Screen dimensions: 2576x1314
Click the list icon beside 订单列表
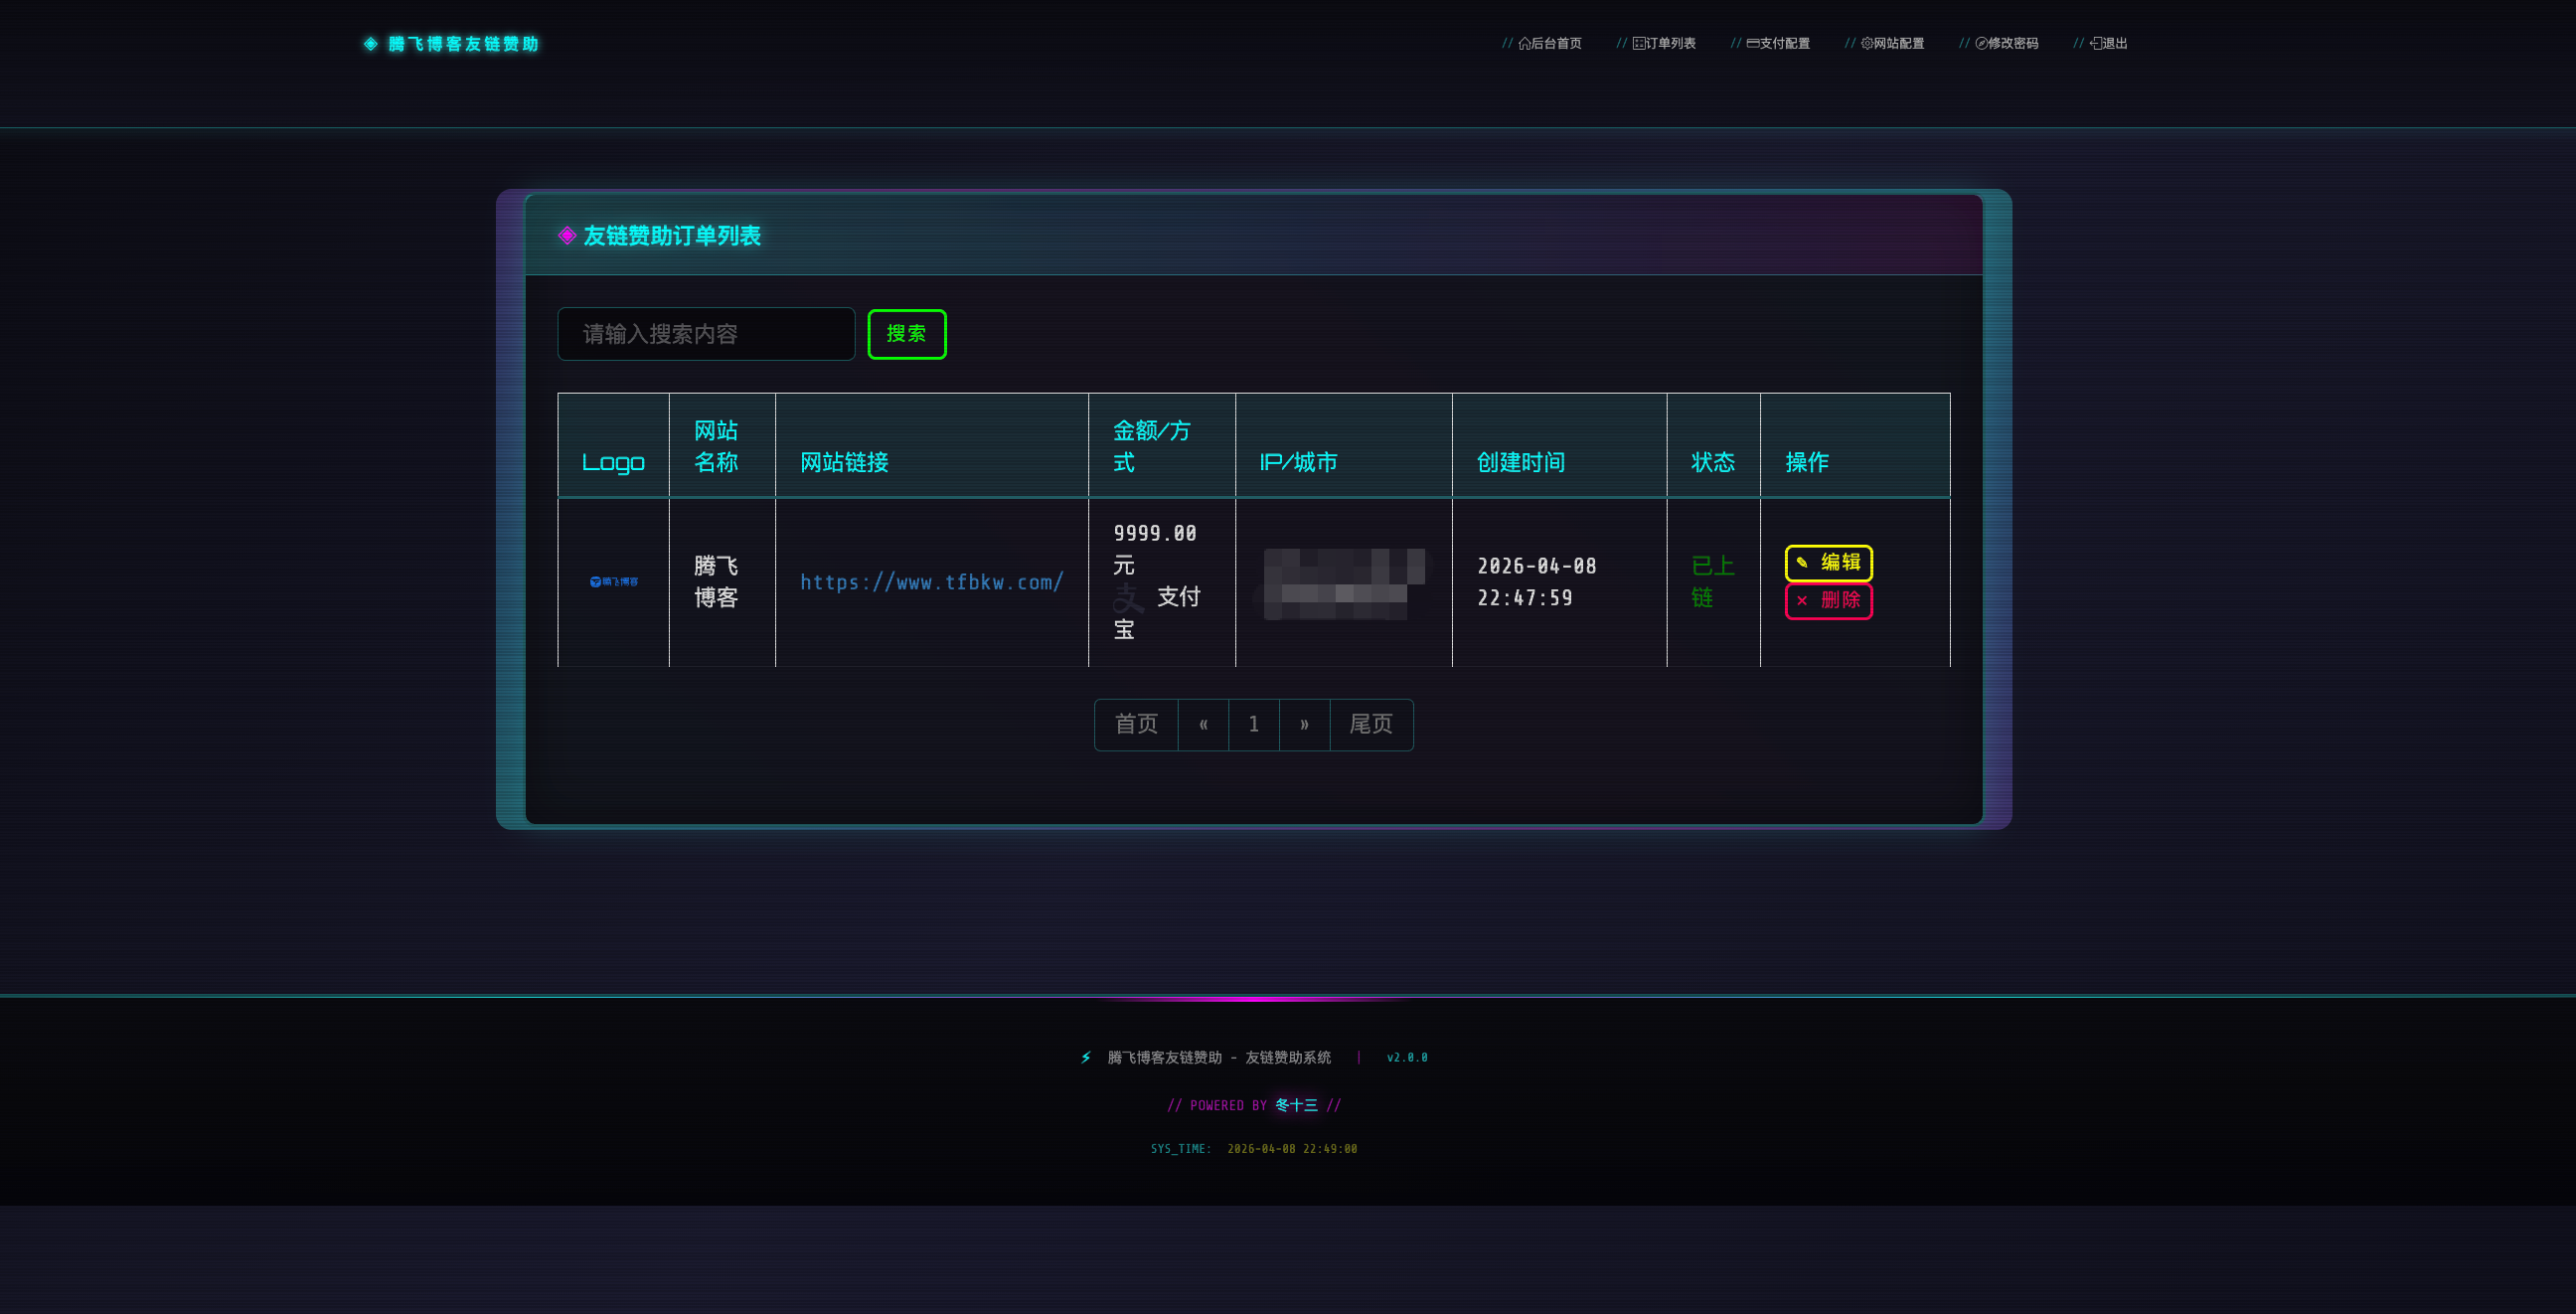tap(1638, 43)
